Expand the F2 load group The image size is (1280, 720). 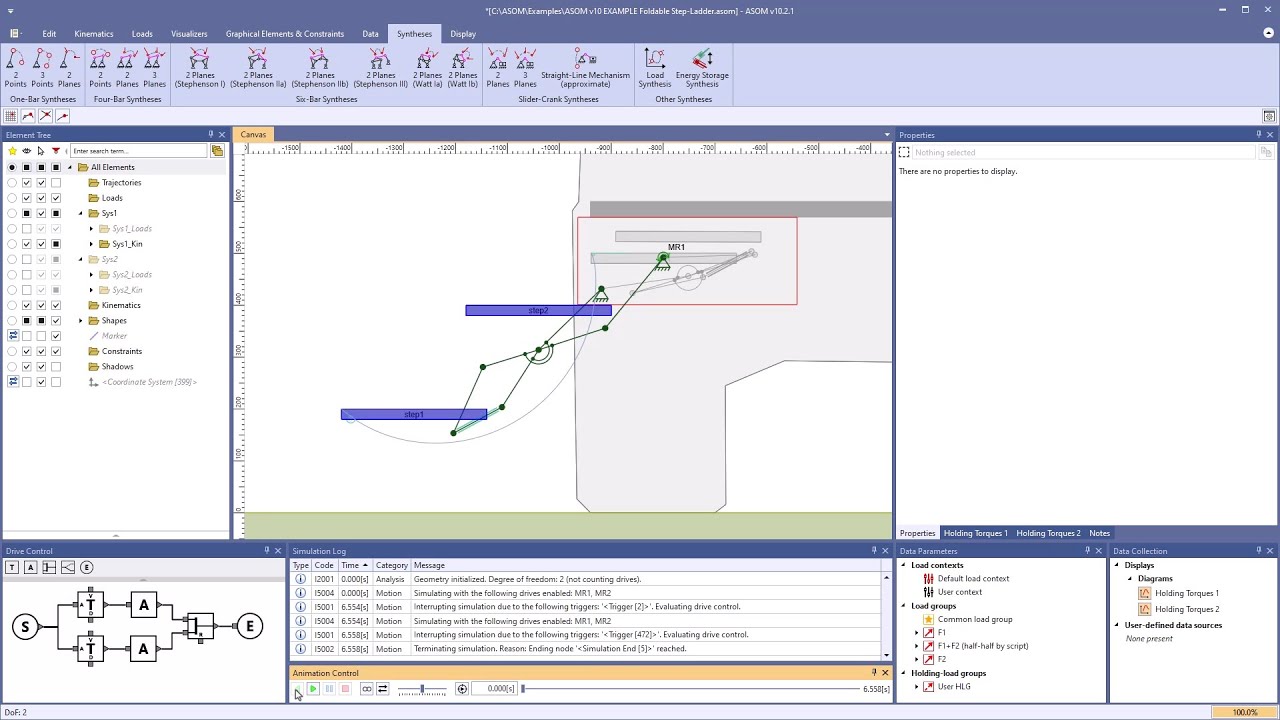pyautogui.click(x=916, y=660)
